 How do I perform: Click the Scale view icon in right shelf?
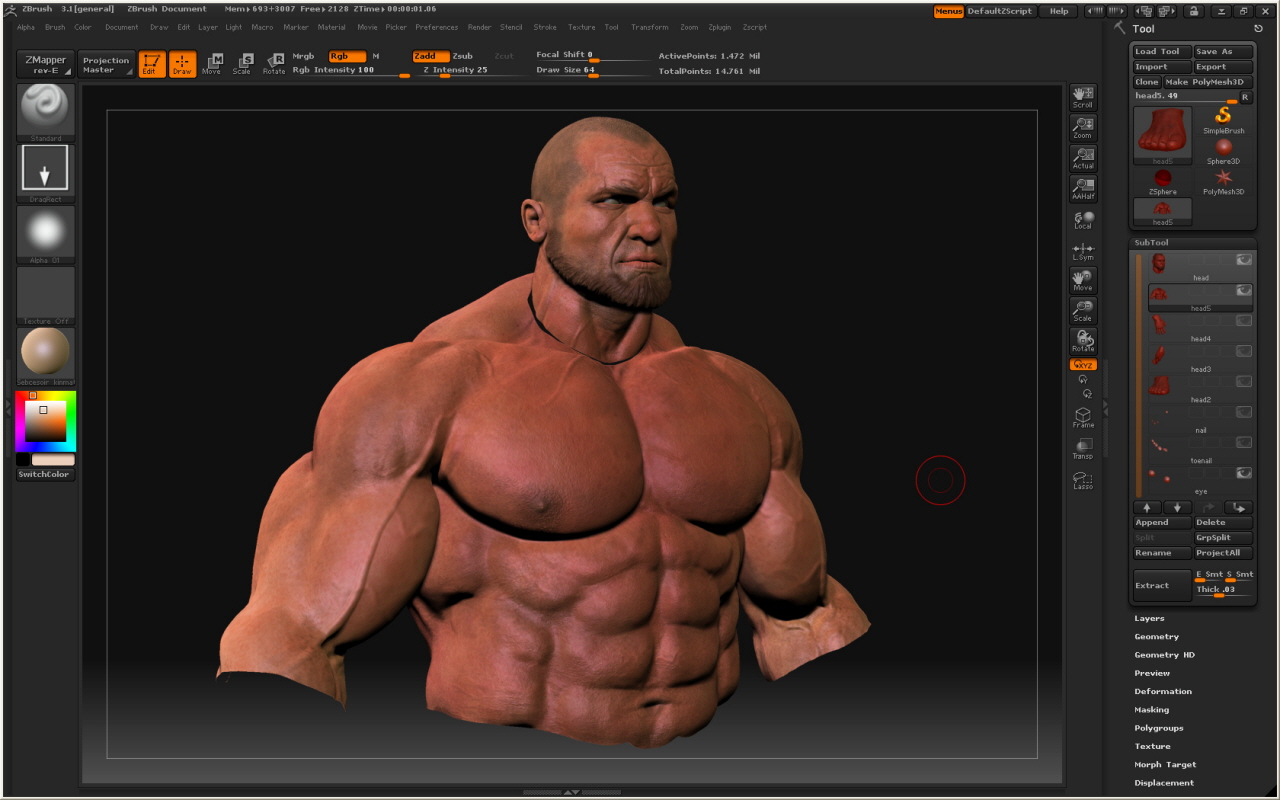pyautogui.click(x=1083, y=311)
